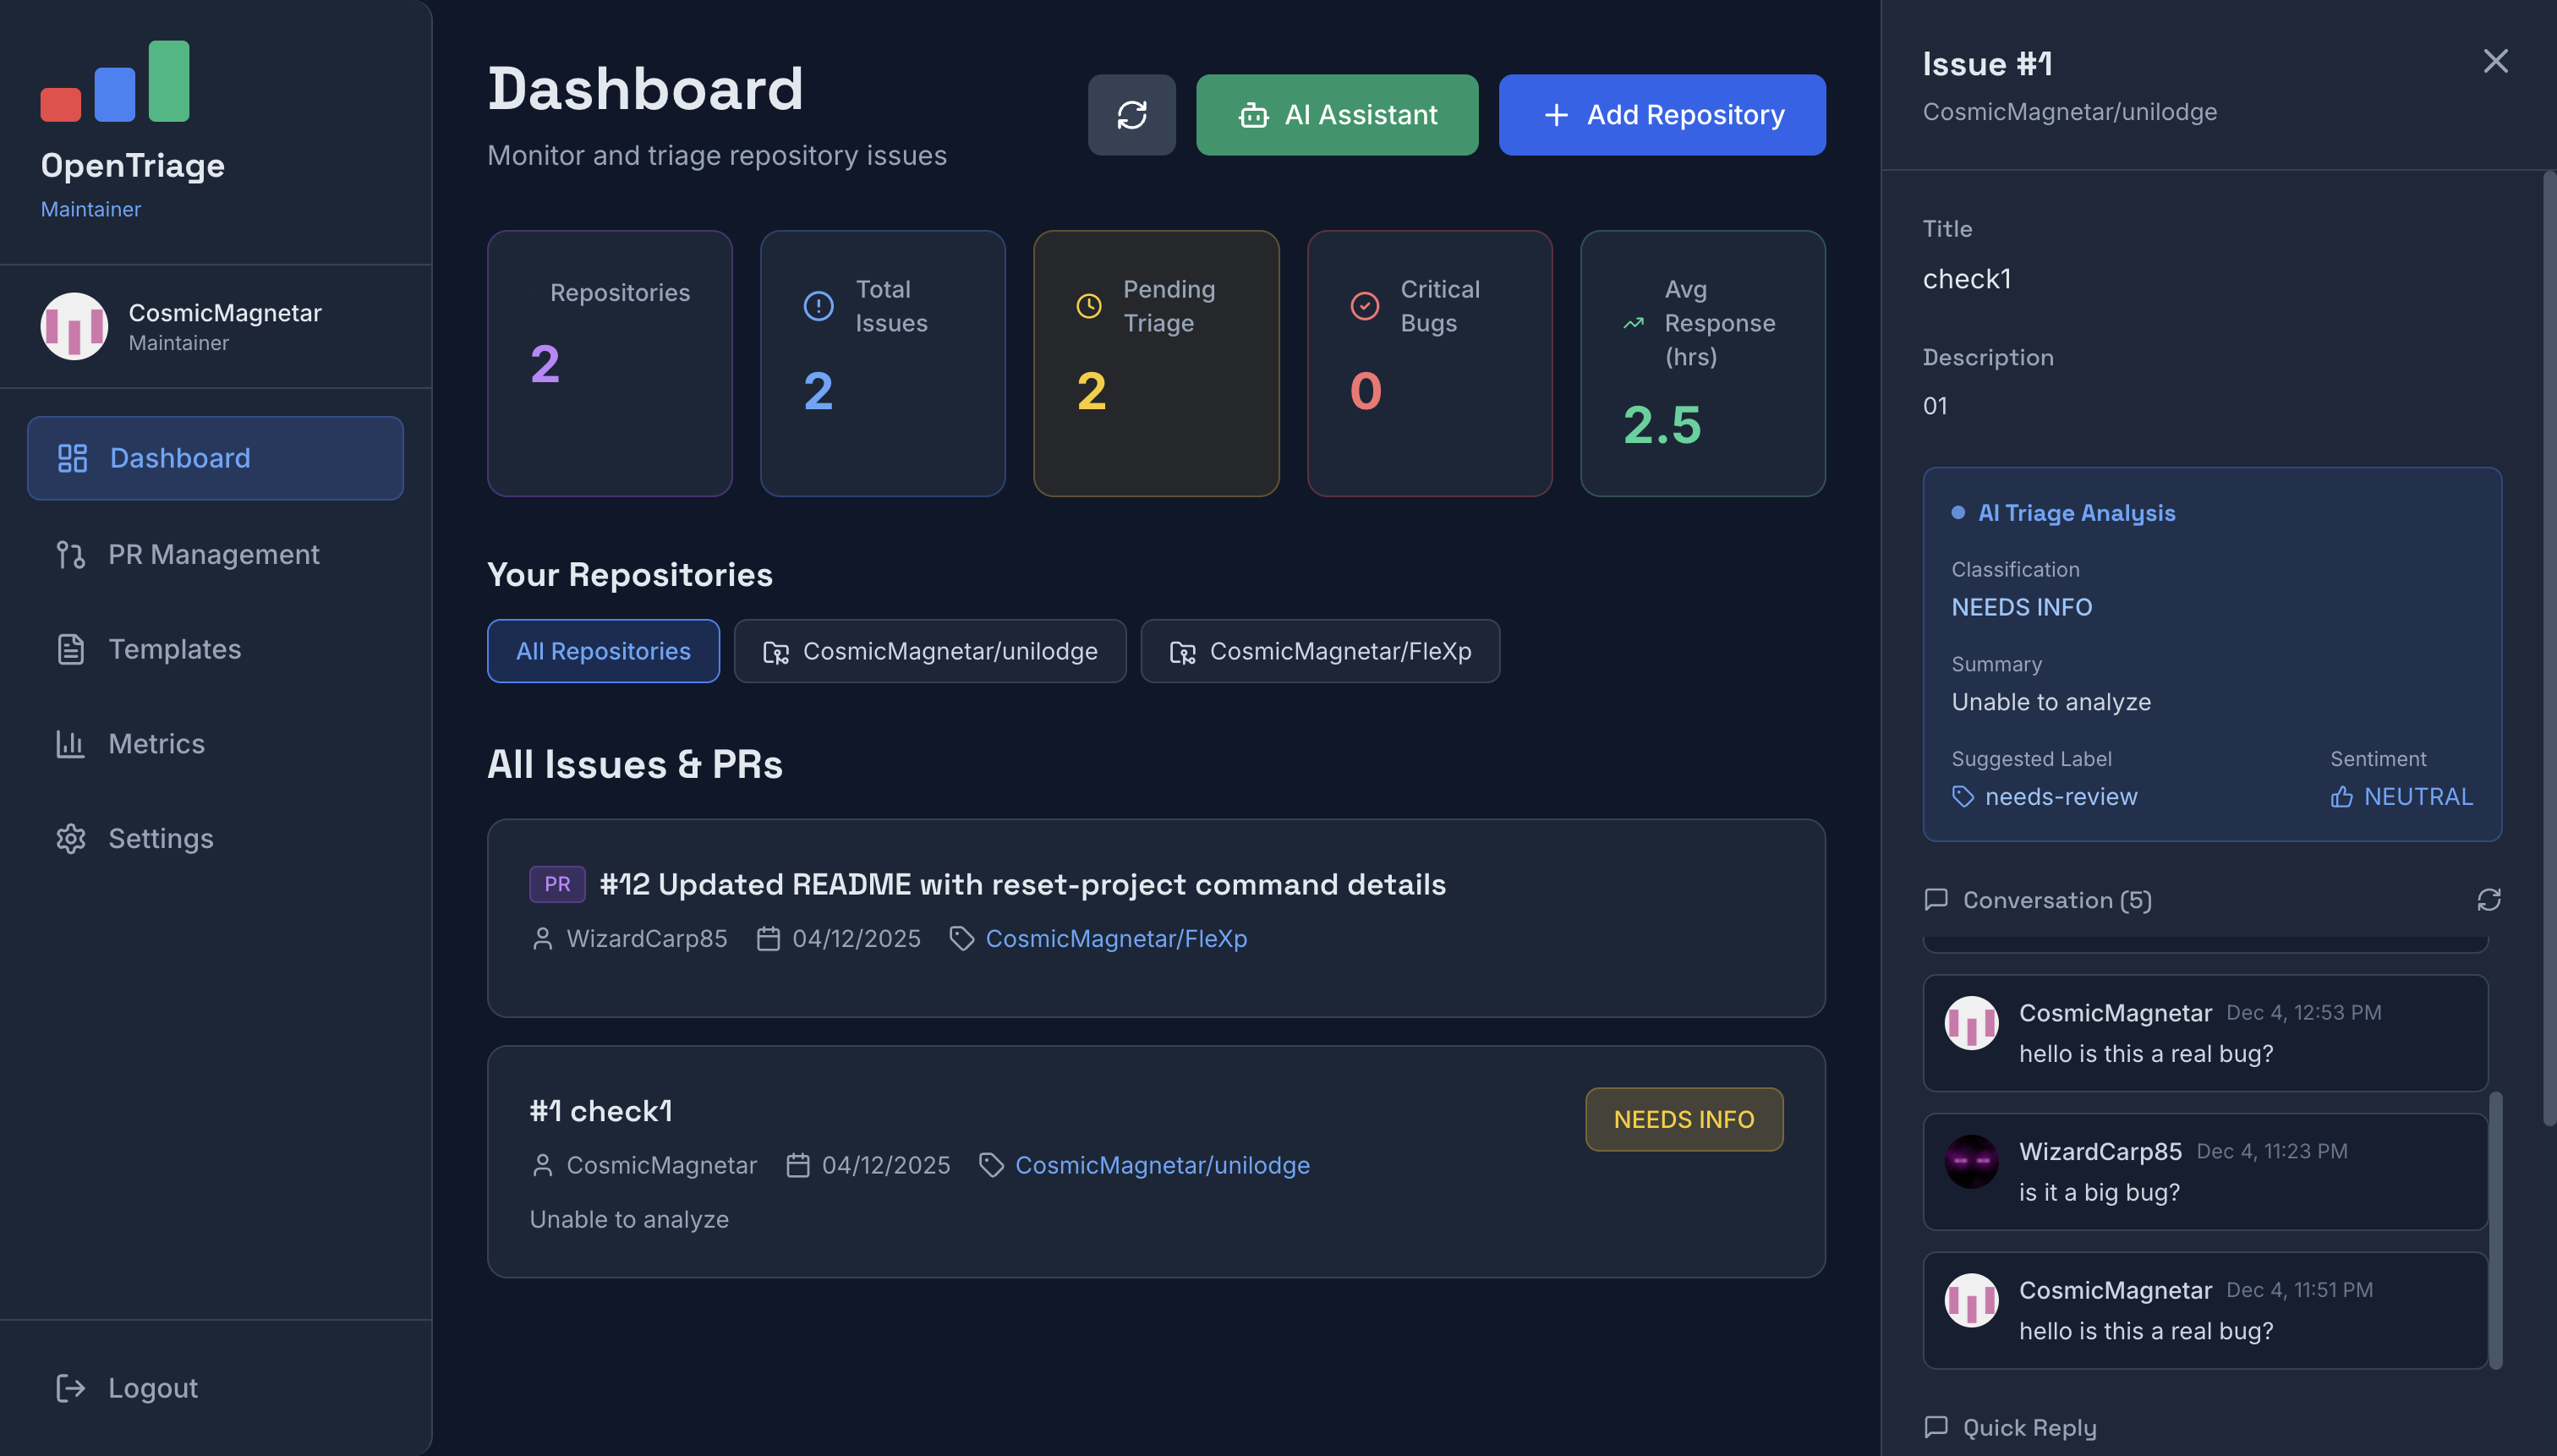Viewport: 2557px width, 1456px height.
Task: Open Metrics using its bar-chart sidebar icon
Action: point(70,743)
